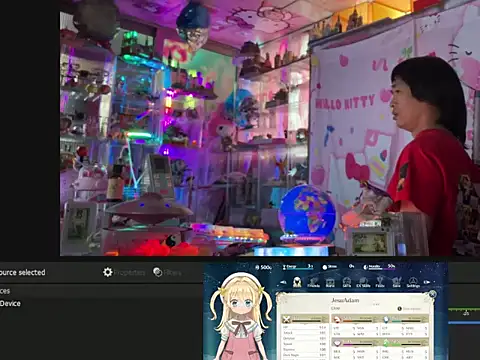This screenshot has height=360, width=480.
Task: Adjust the blue audio mixer volume slider
Action: pos(464,323)
